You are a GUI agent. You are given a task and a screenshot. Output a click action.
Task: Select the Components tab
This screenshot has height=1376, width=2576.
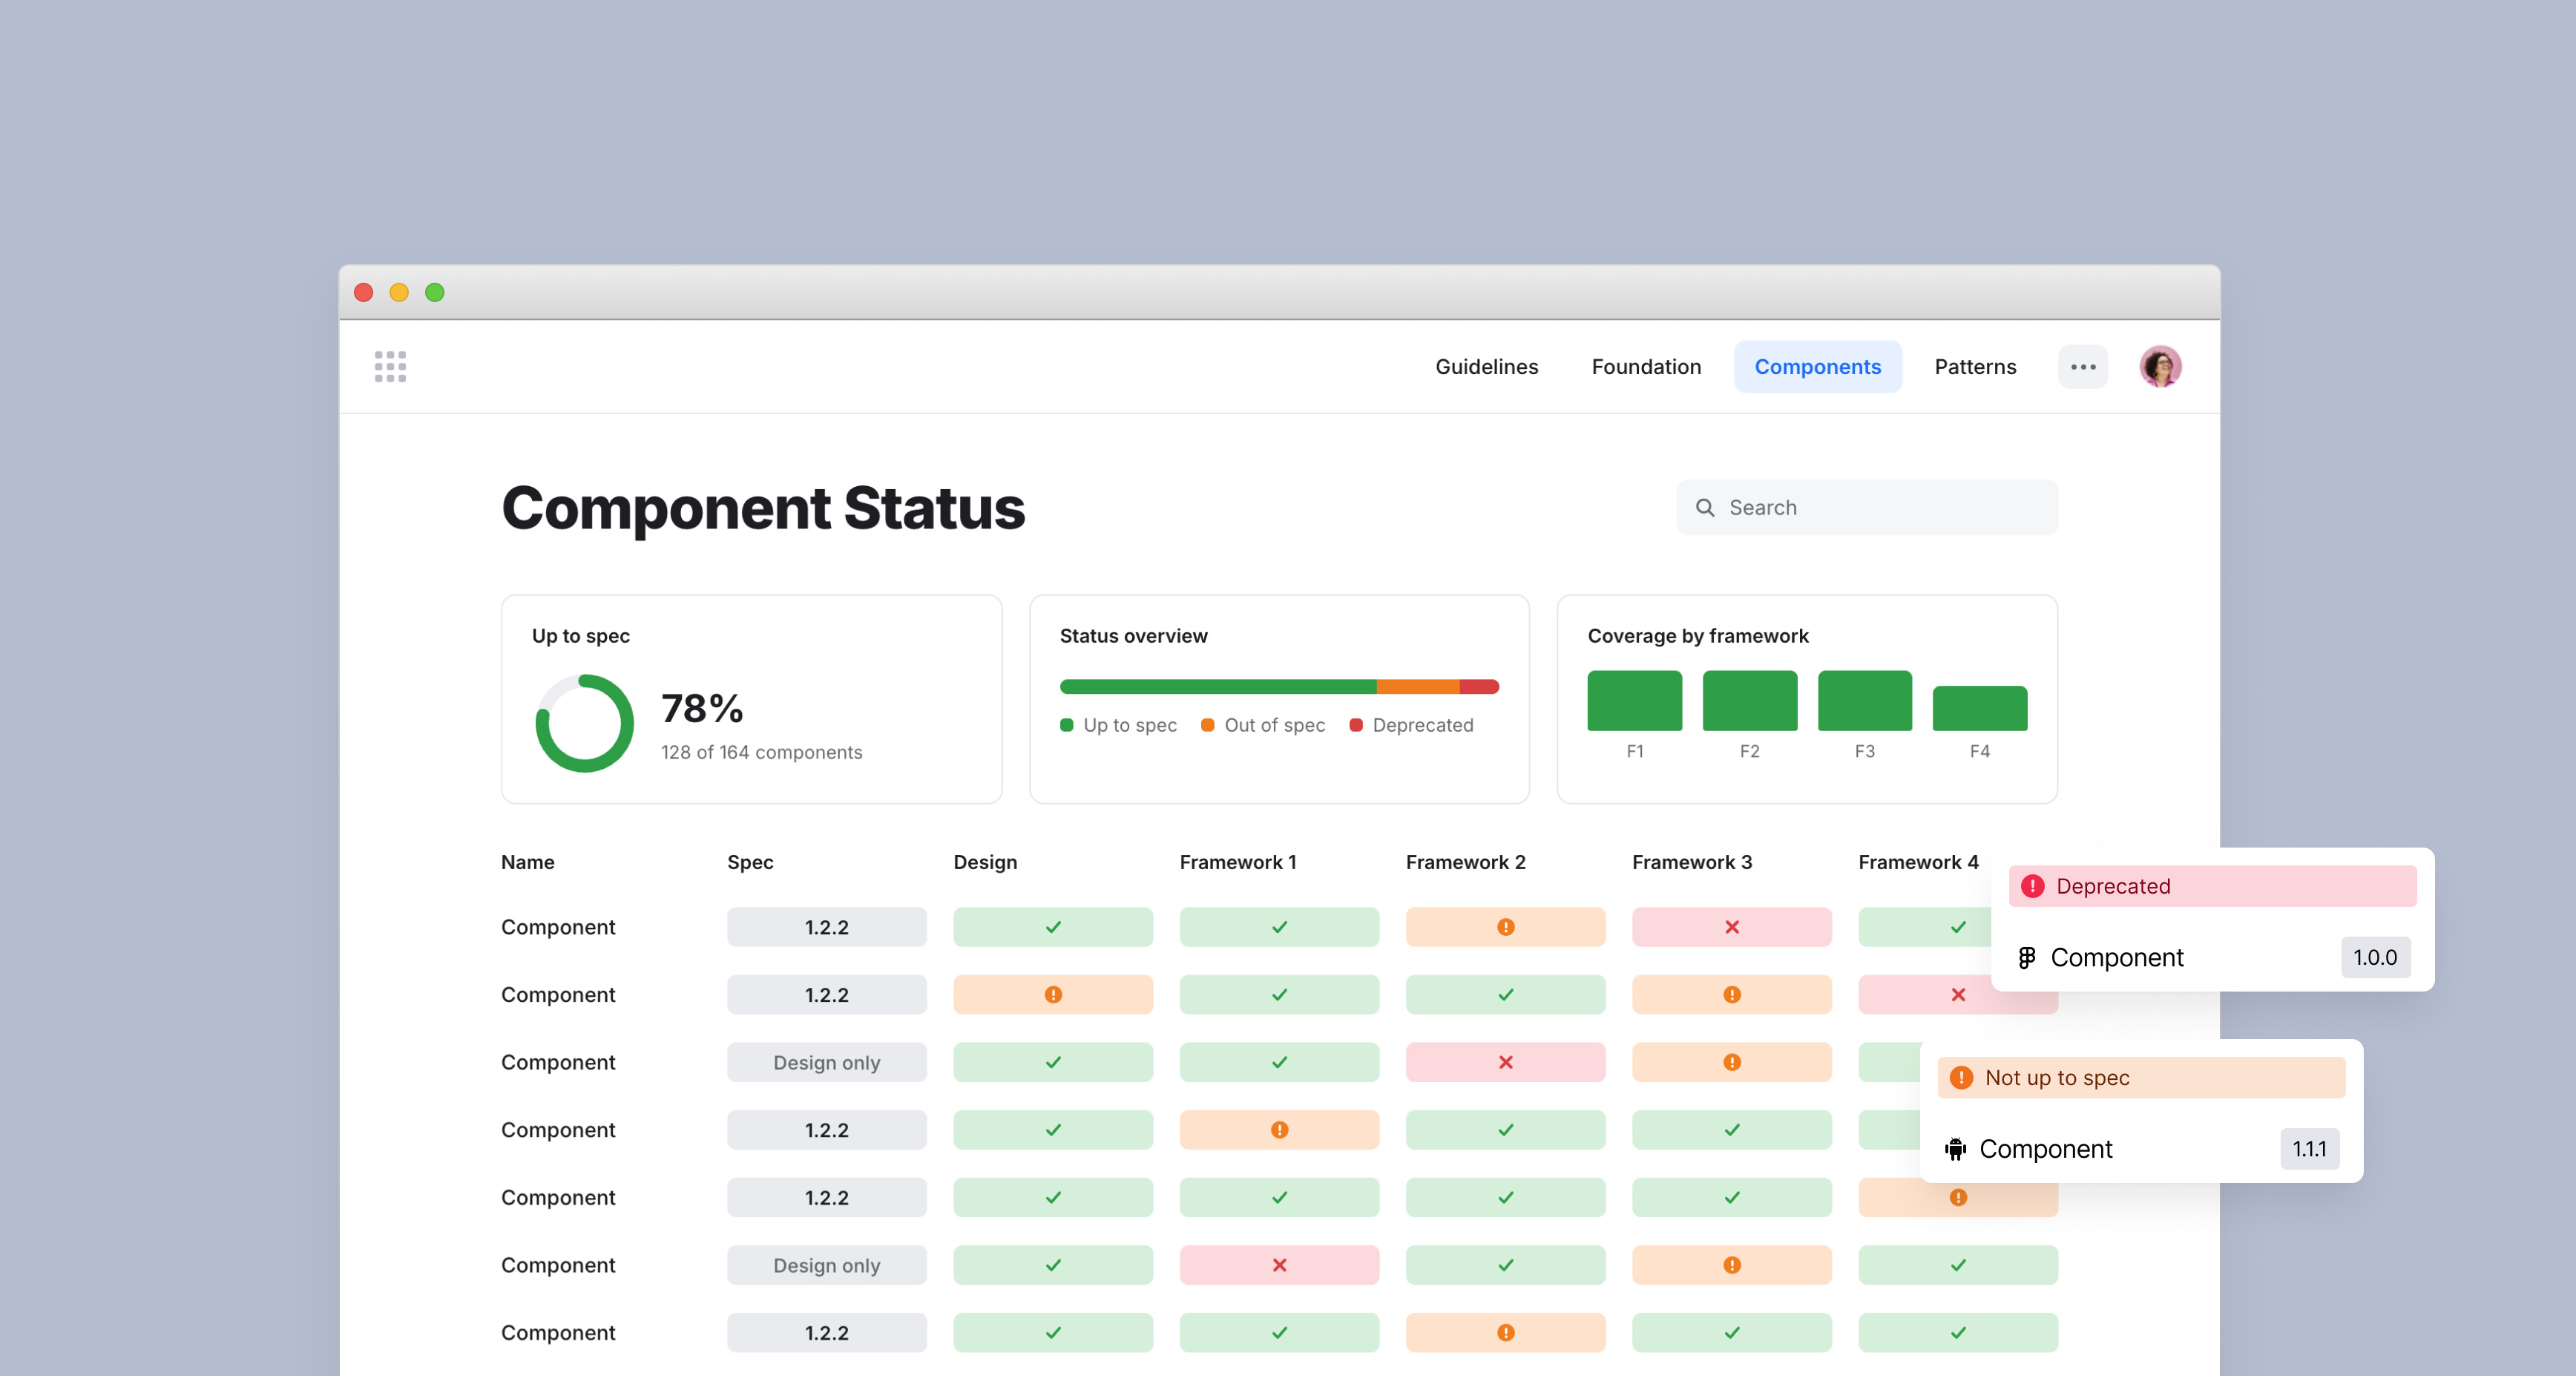[1817, 366]
